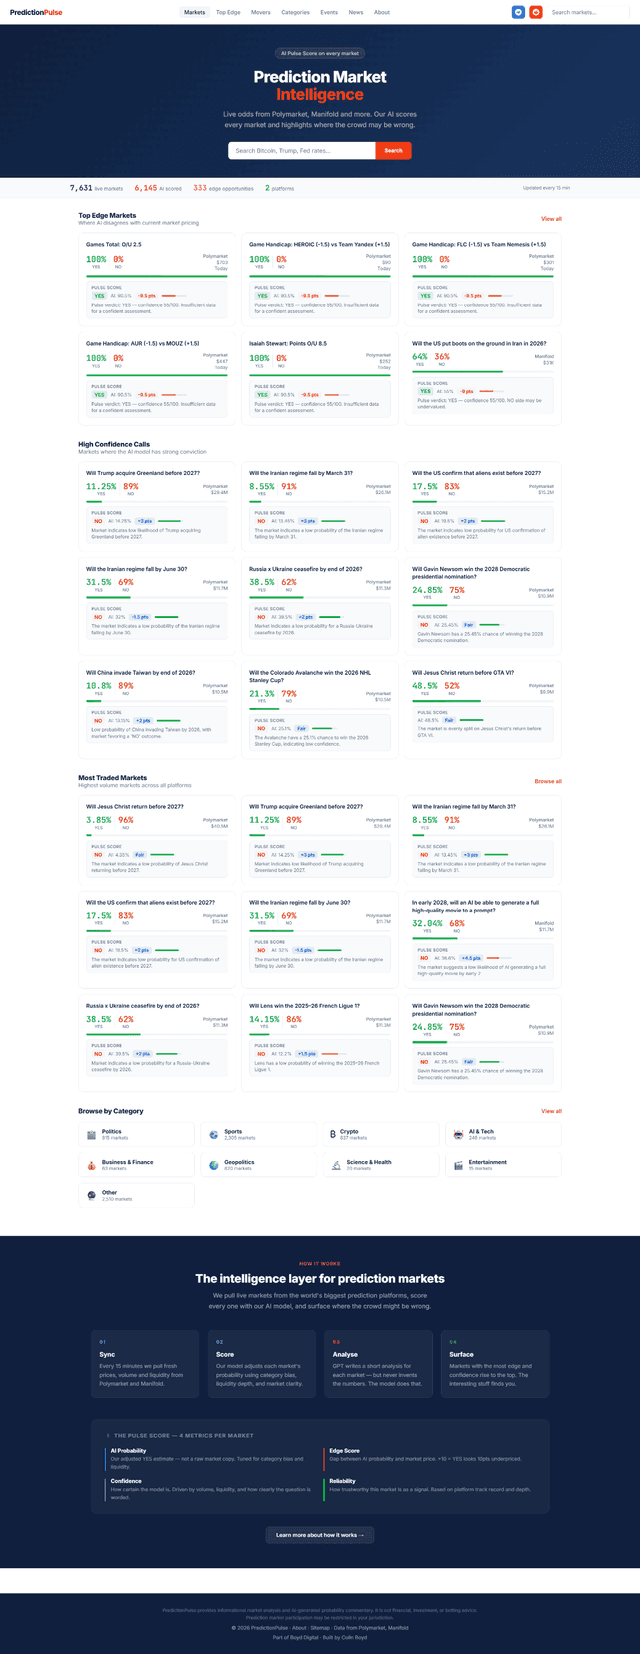Viewport: 640px width, 1654px height.
Task: Go to the Categories nav item
Action: coord(295,12)
